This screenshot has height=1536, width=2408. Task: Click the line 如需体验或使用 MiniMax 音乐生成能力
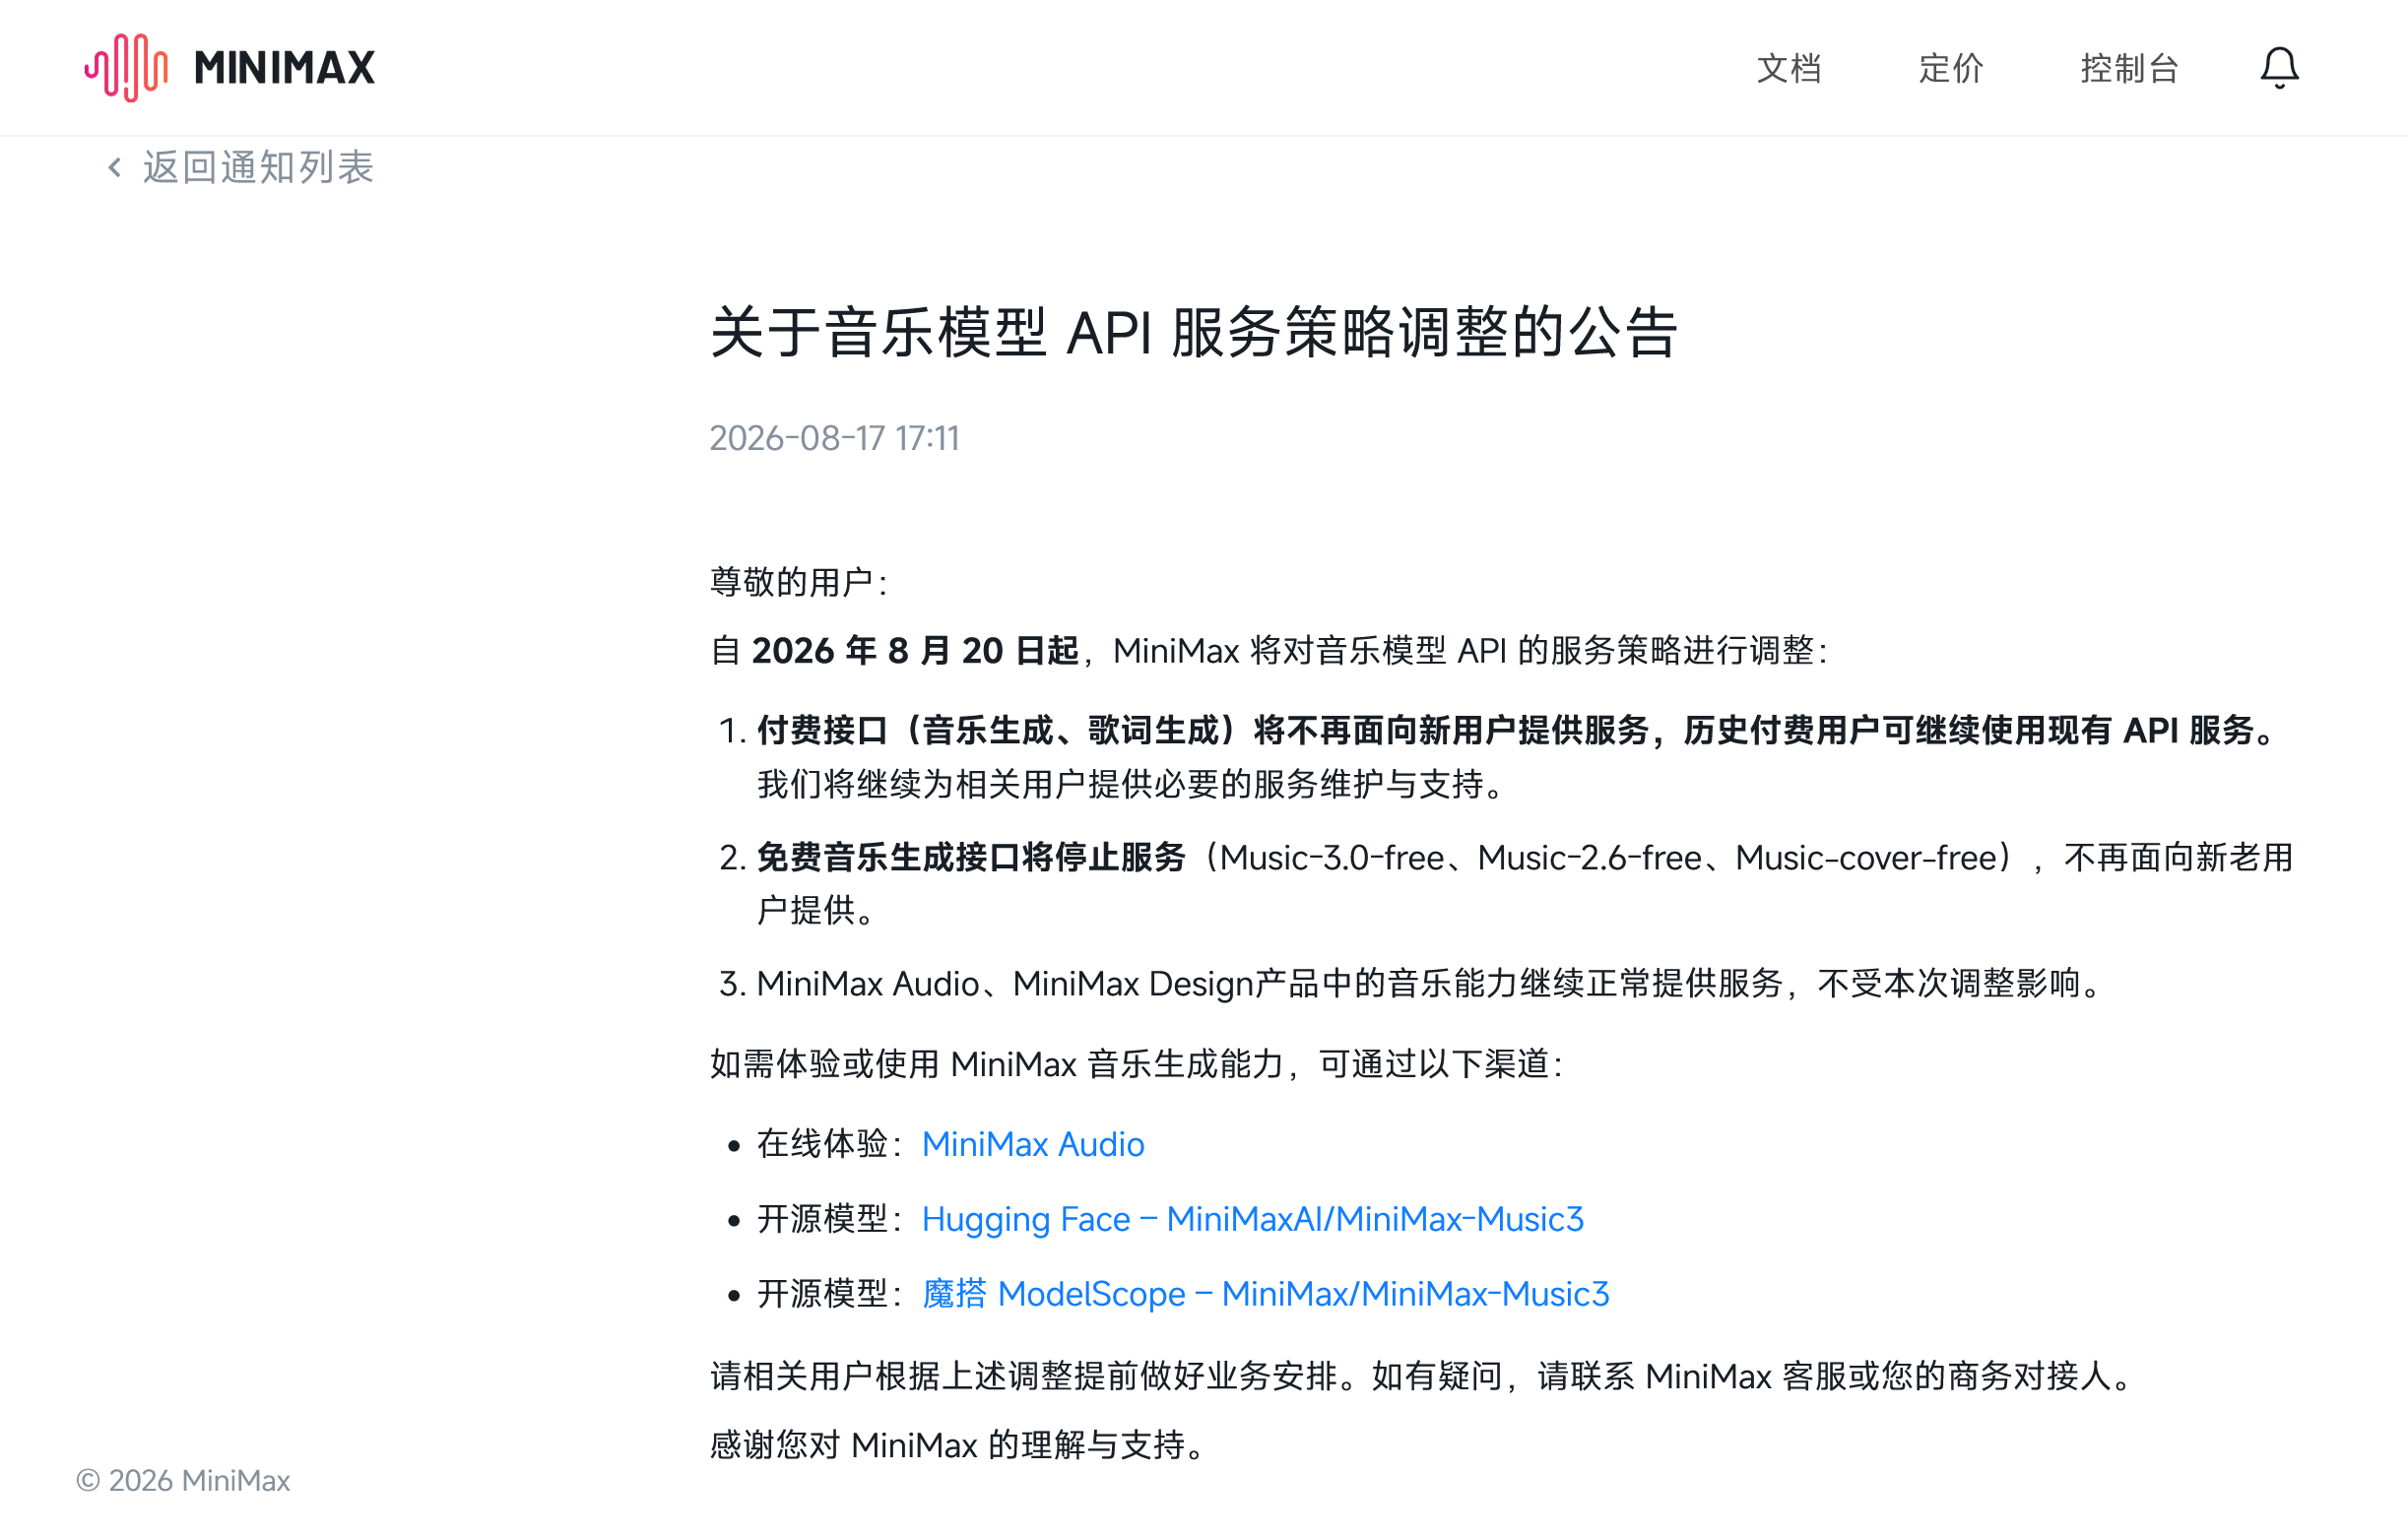(996, 1064)
